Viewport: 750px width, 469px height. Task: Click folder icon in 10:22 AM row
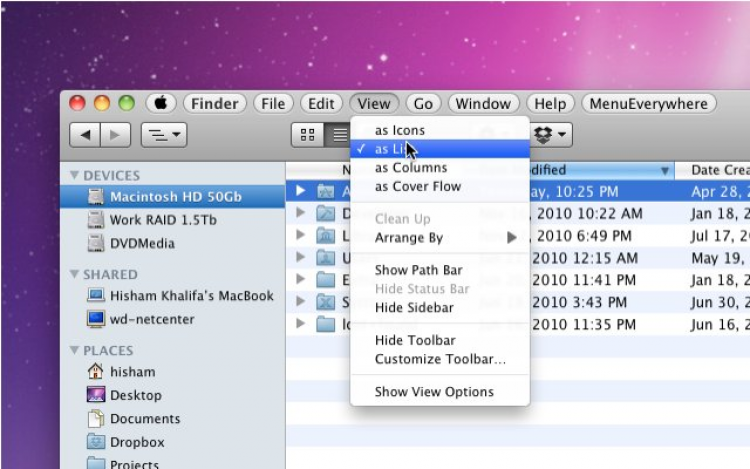click(326, 213)
